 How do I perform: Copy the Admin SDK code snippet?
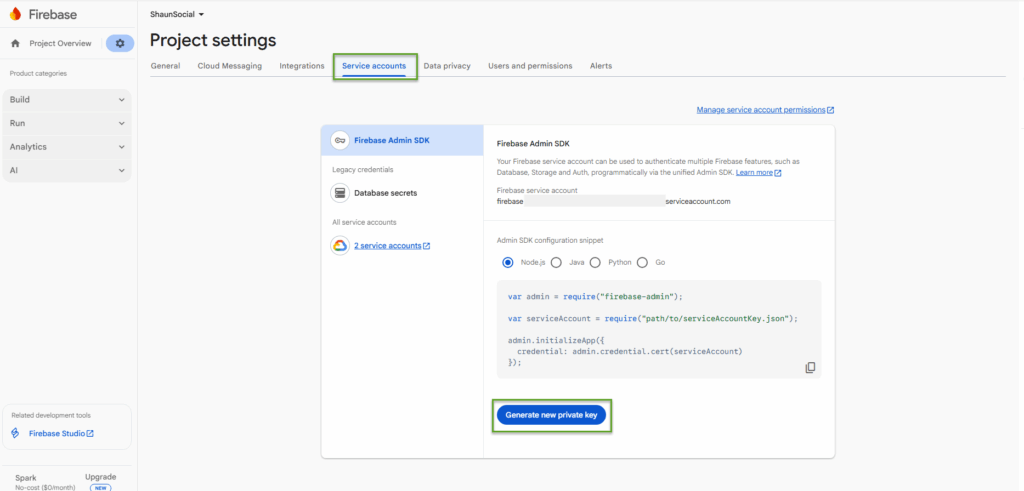[810, 367]
